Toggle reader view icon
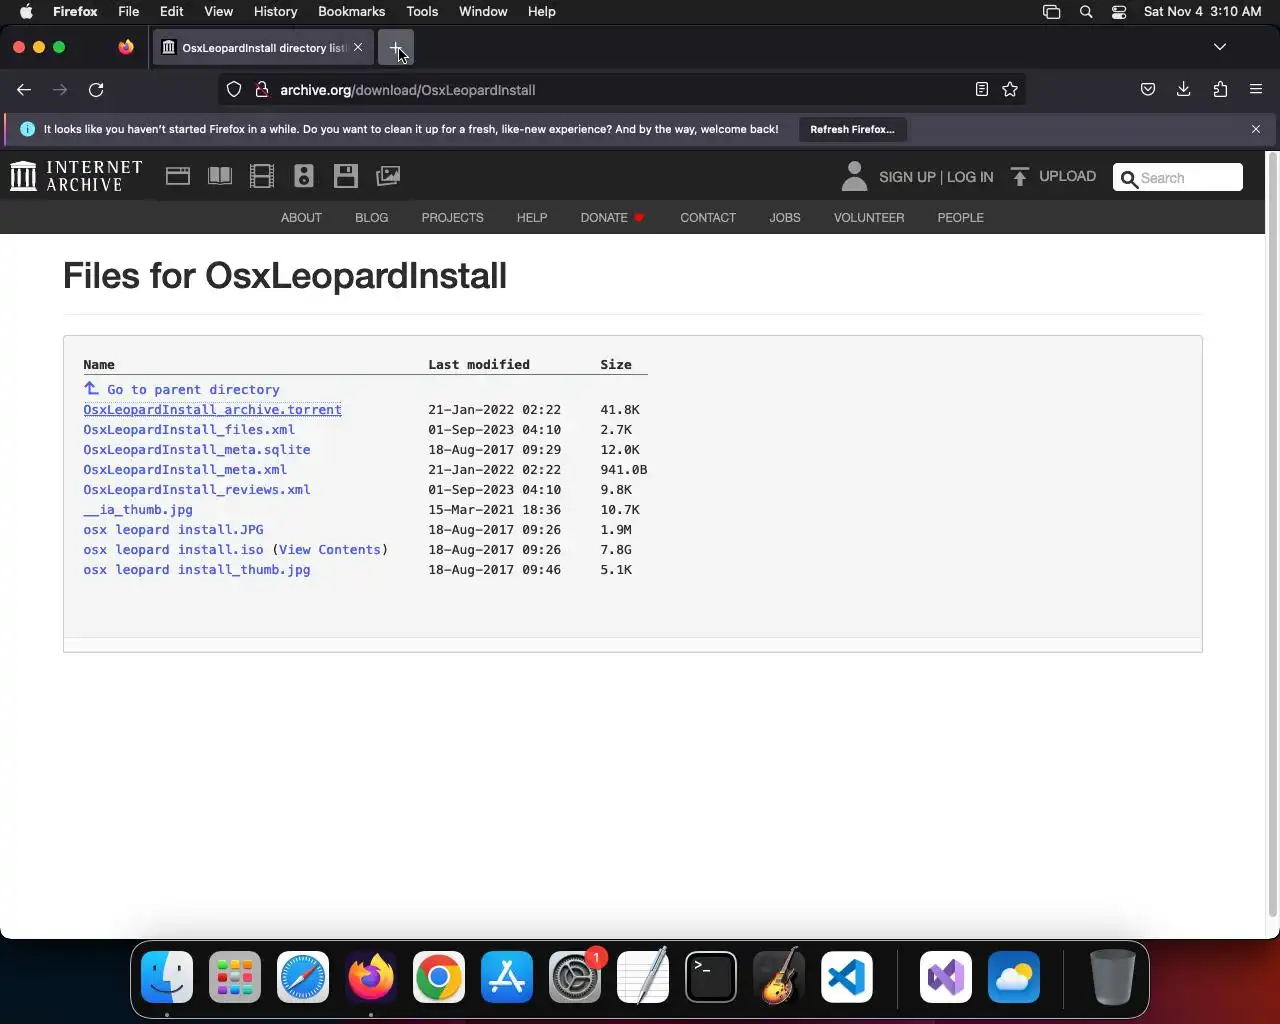 tap(982, 90)
